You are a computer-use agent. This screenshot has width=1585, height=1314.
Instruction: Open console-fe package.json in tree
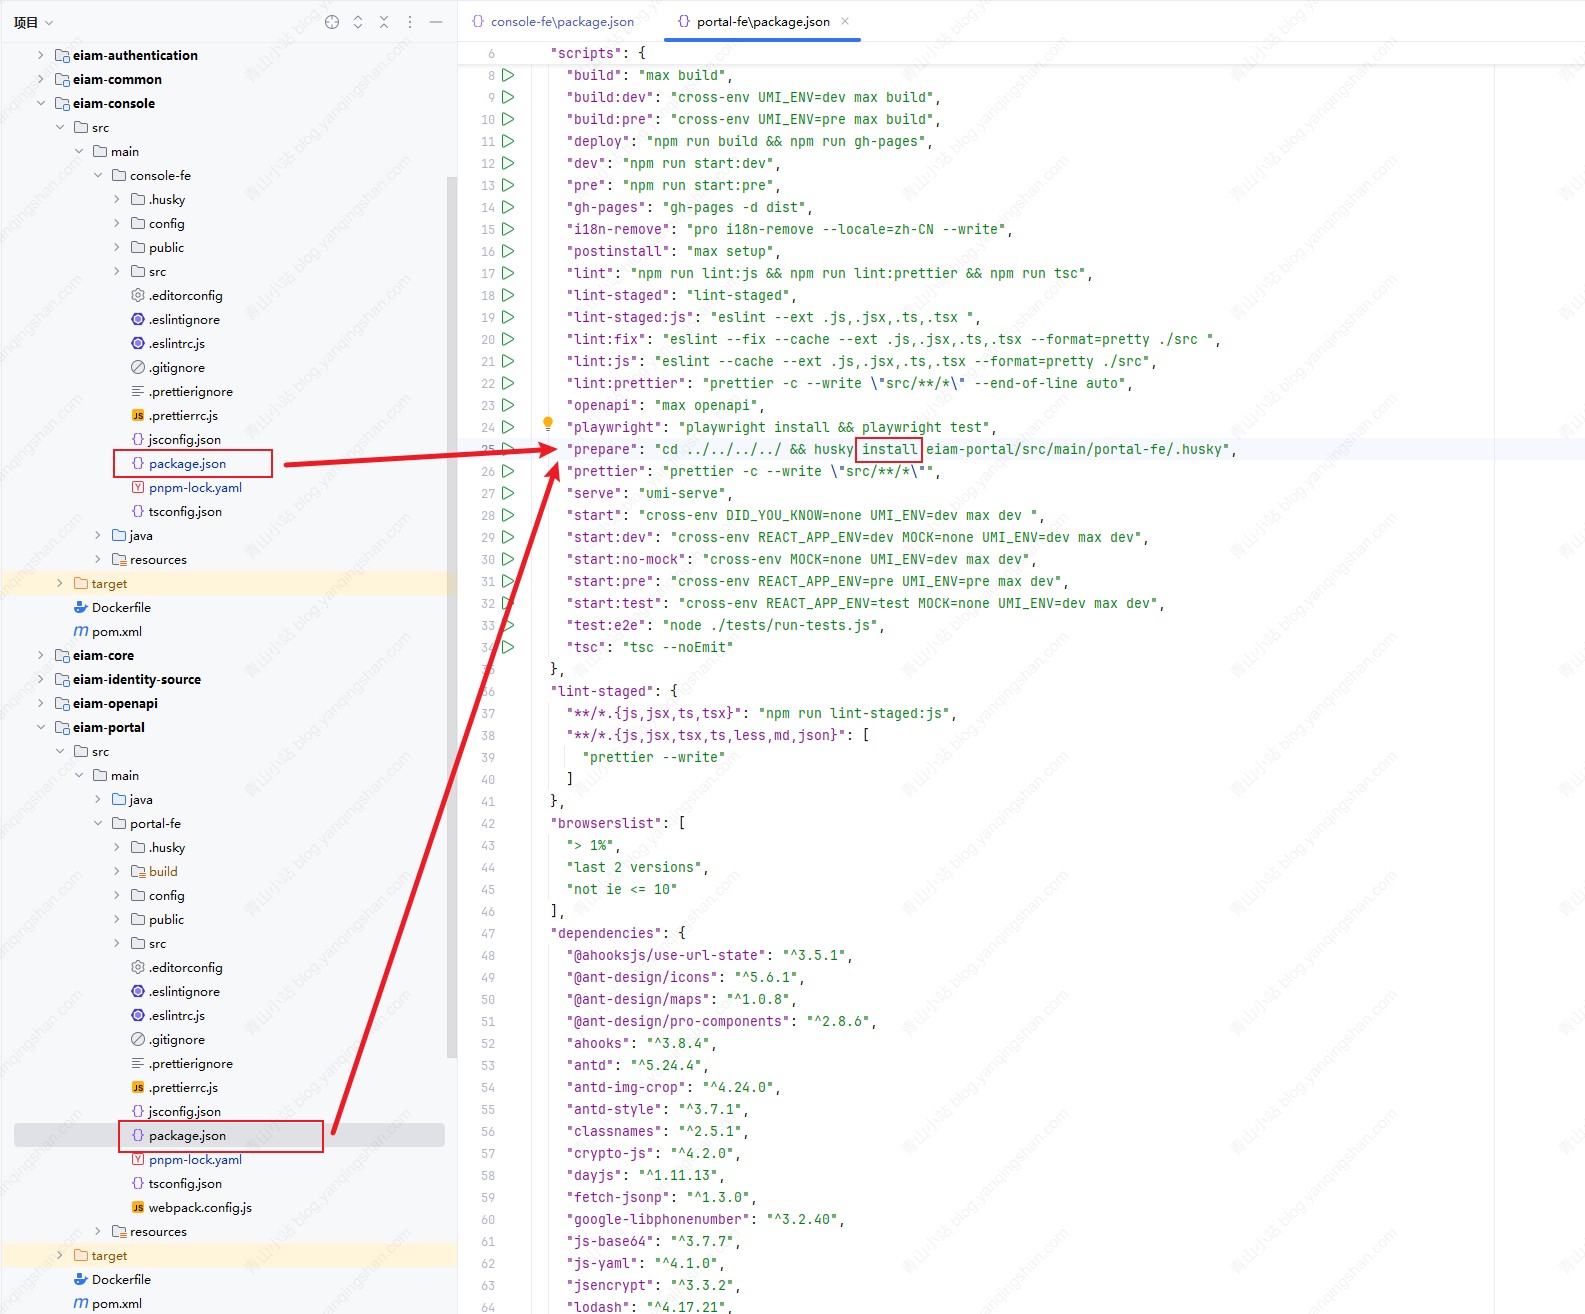(187, 463)
